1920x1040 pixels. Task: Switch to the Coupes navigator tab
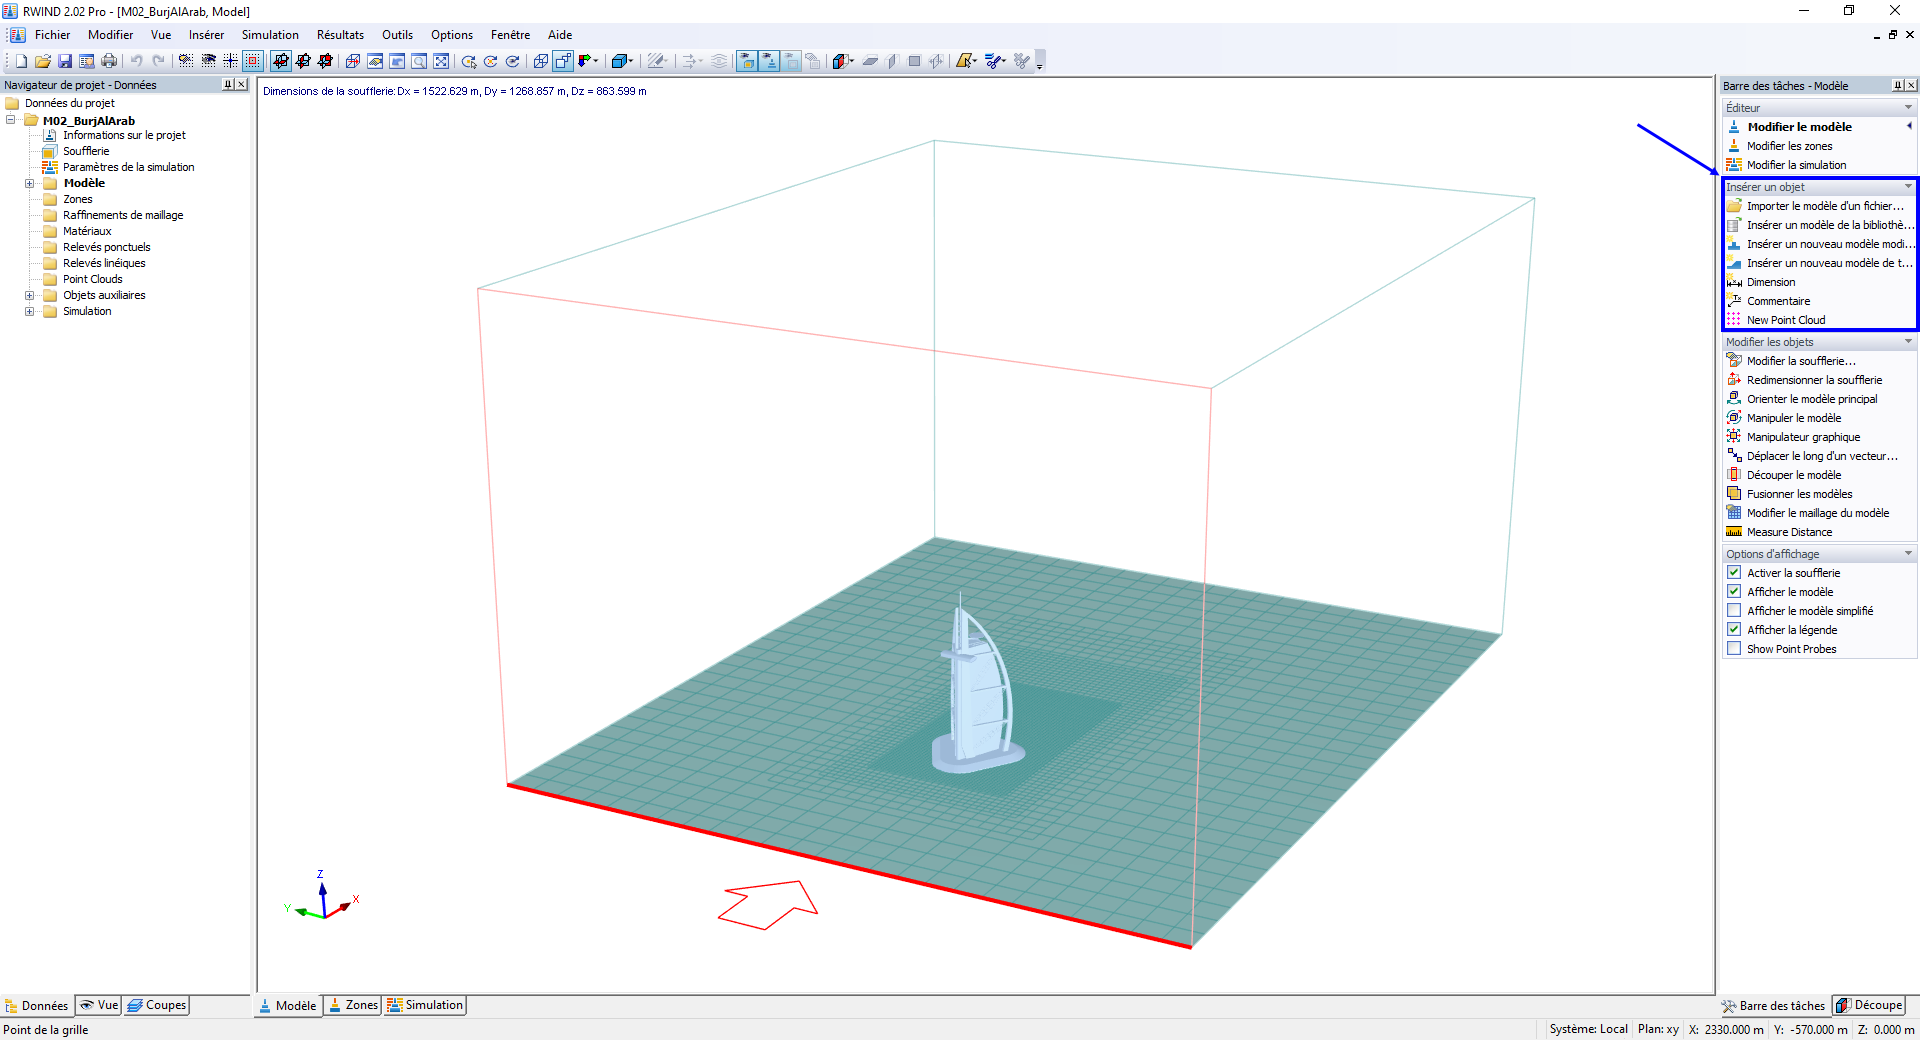tap(157, 1005)
